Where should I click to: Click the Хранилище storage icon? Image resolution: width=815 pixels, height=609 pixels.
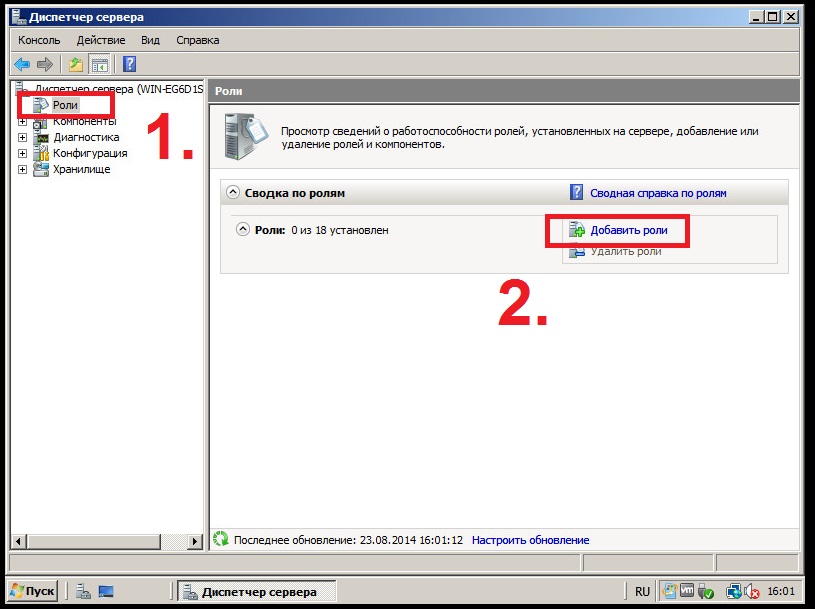tap(42, 169)
